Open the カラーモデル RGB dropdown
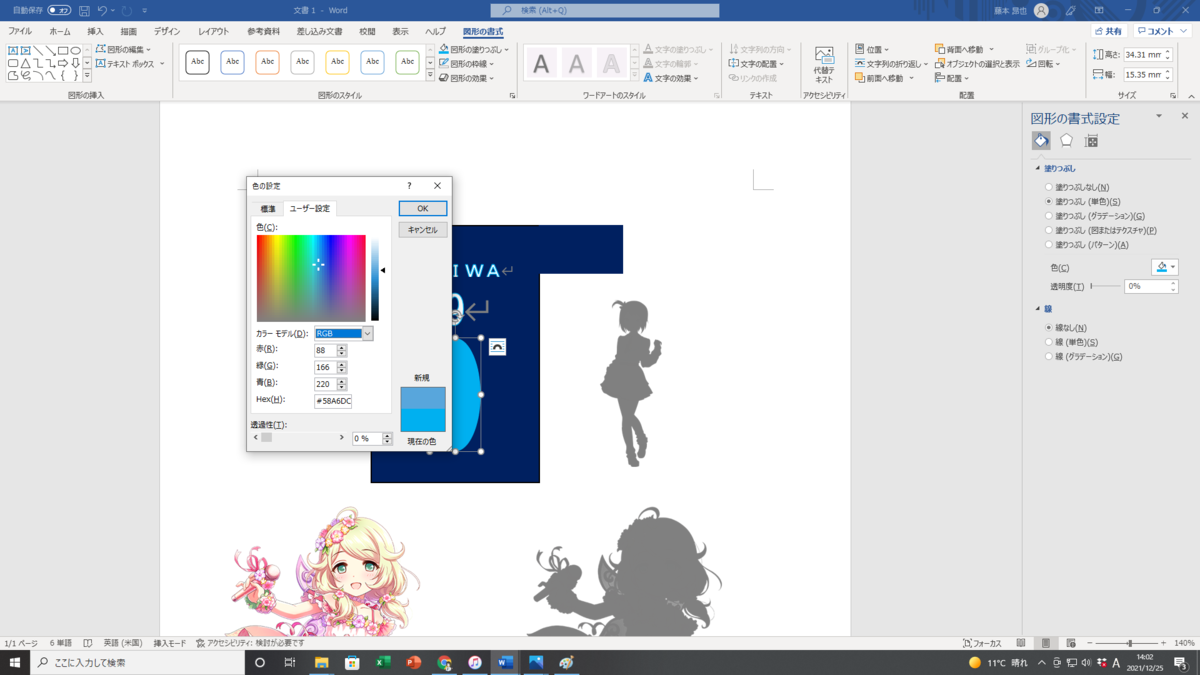 tap(343, 334)
